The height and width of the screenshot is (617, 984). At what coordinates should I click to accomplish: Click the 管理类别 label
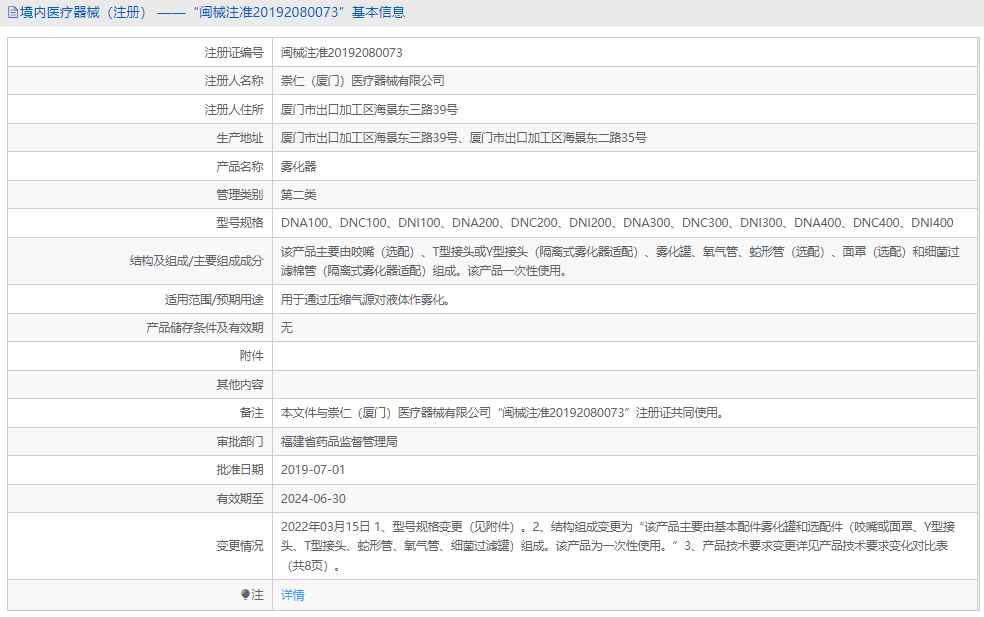pos(240,195)
